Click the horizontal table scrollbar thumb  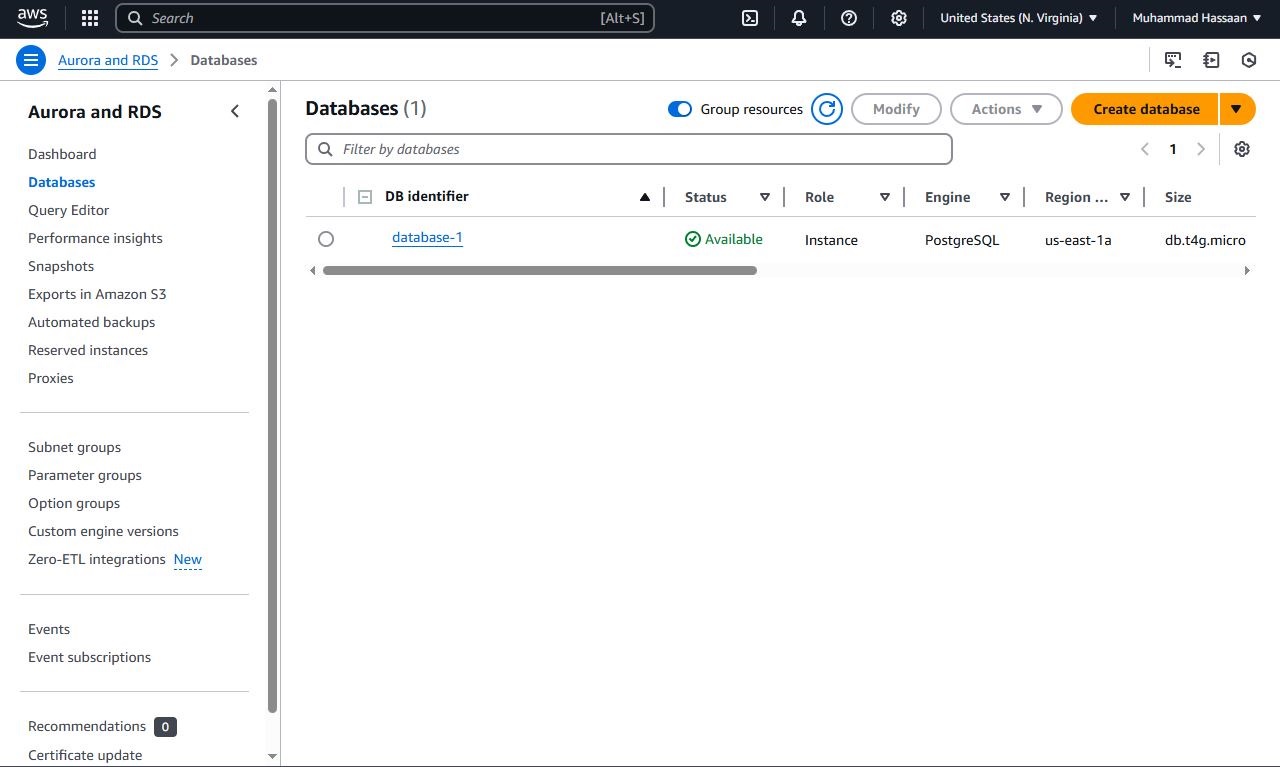pos(540,270)
